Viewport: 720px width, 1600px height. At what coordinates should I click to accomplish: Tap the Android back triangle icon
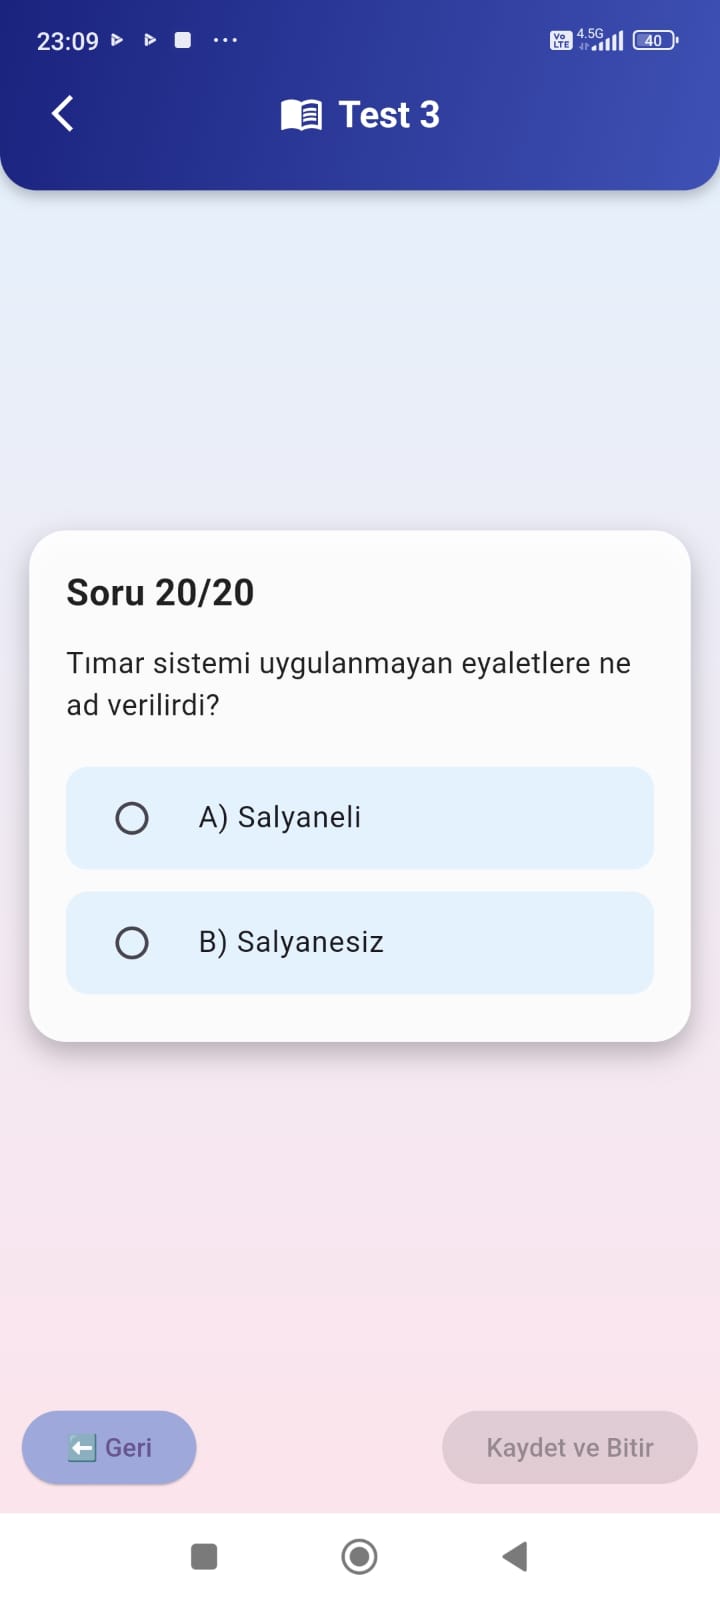pyautogui.click(x=514, y=1556)
